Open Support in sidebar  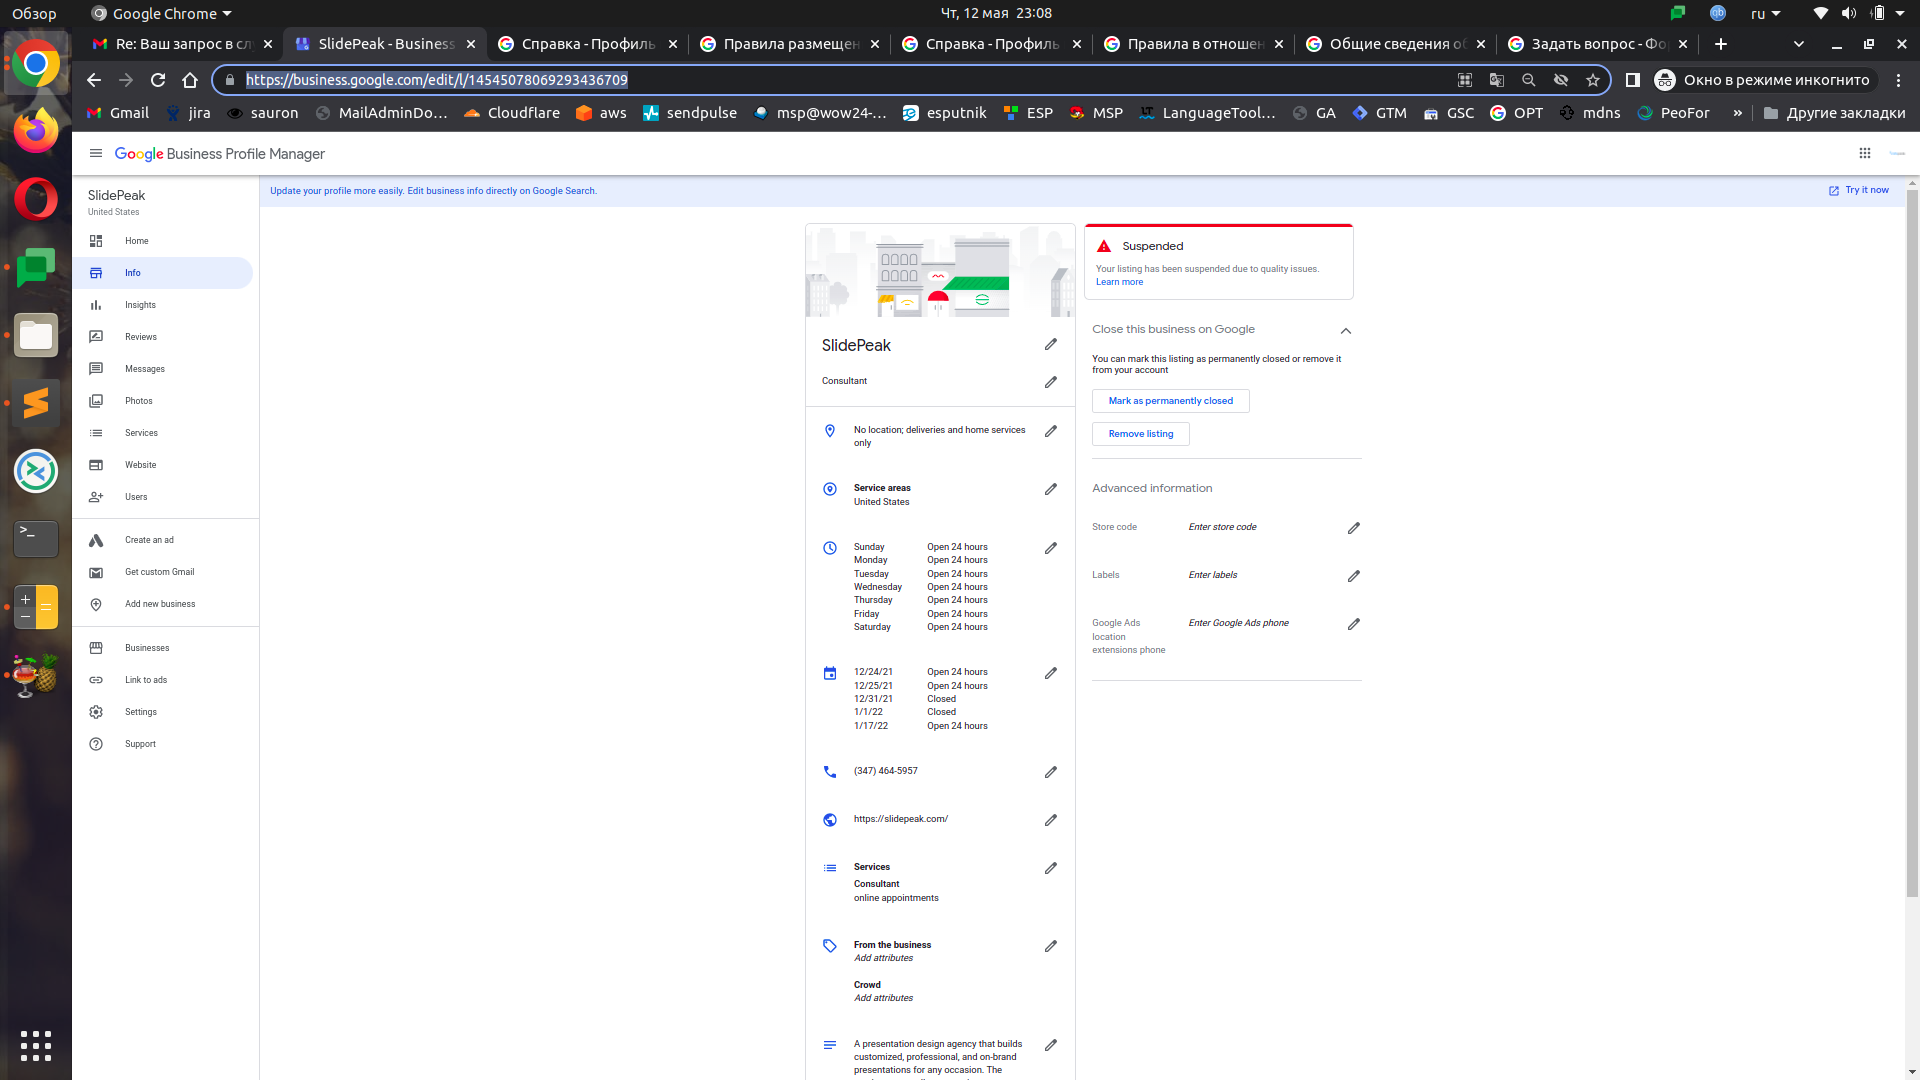pyautogui.click(x=162, y=744)
